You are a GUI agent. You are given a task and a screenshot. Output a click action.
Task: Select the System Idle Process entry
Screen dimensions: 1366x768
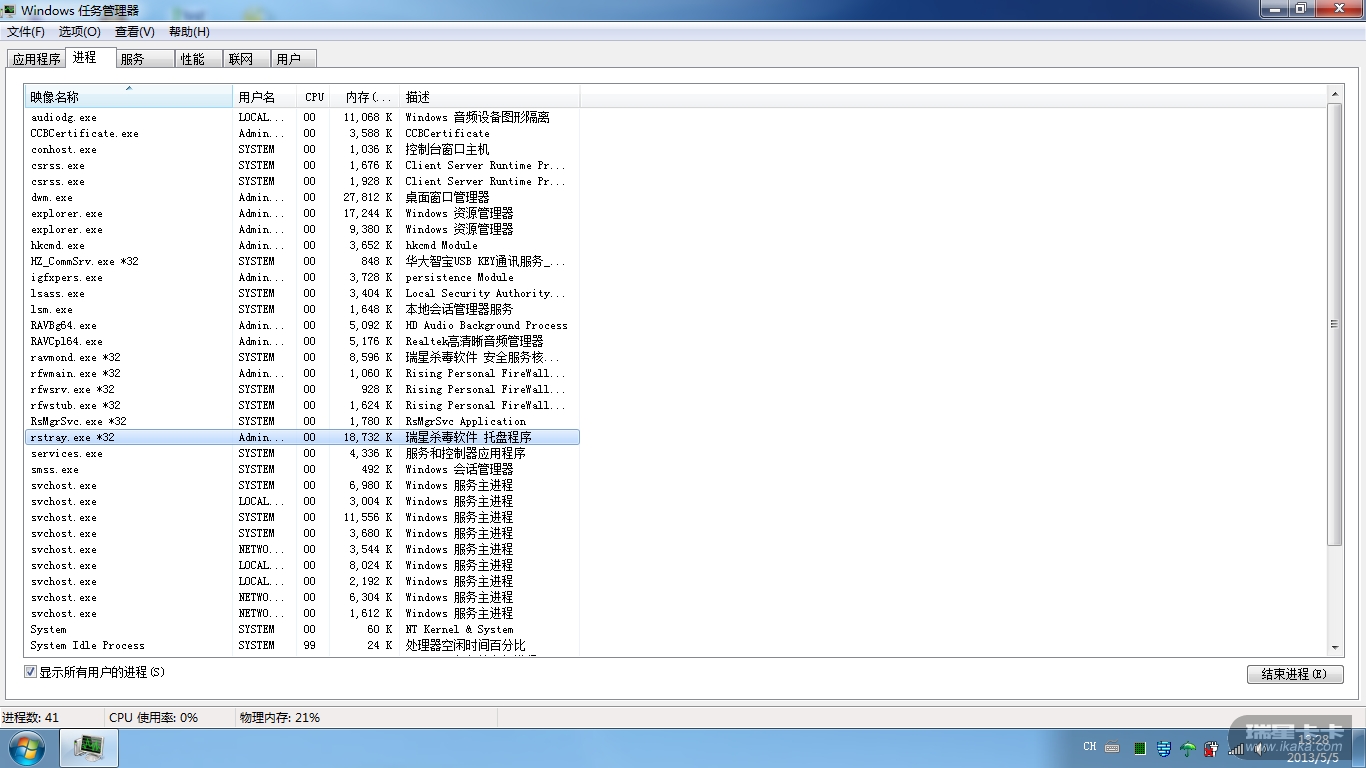(302, 645)
